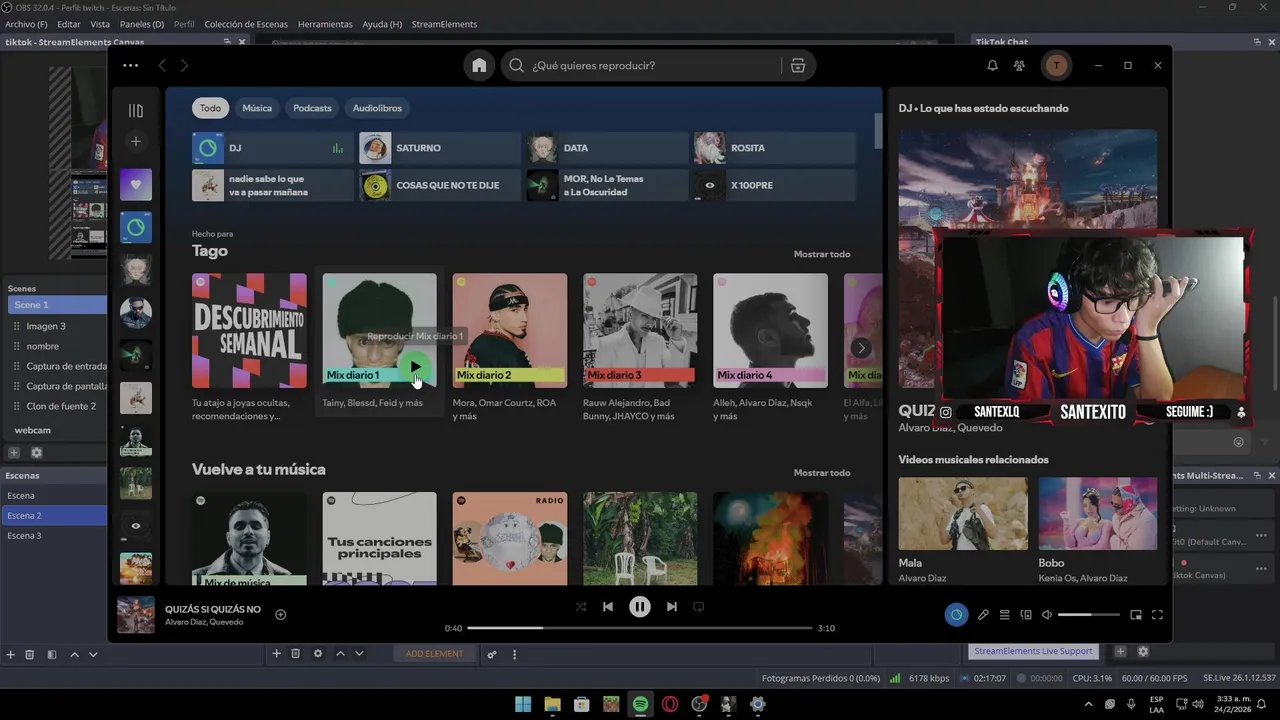
Task: Adjust the Spotify volume slider
Action: 1089,615
